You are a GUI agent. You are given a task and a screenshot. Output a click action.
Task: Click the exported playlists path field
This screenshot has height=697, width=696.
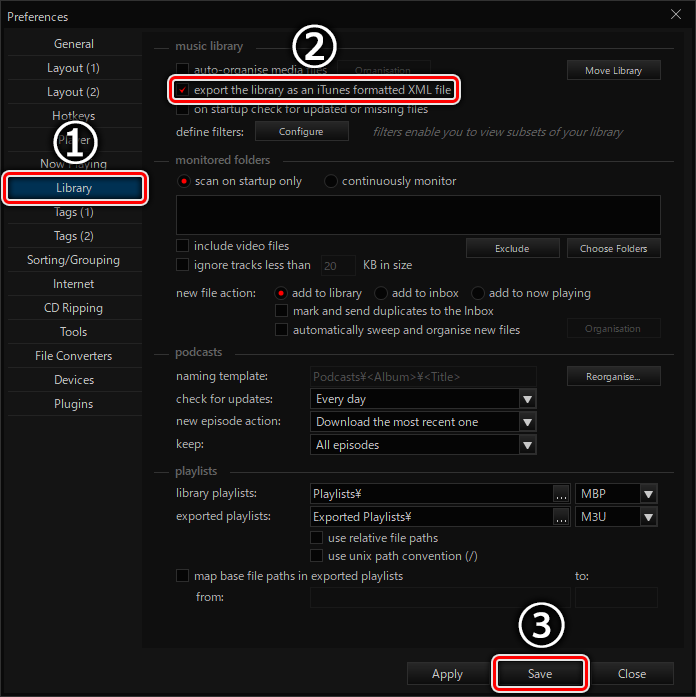click(432, 517)
